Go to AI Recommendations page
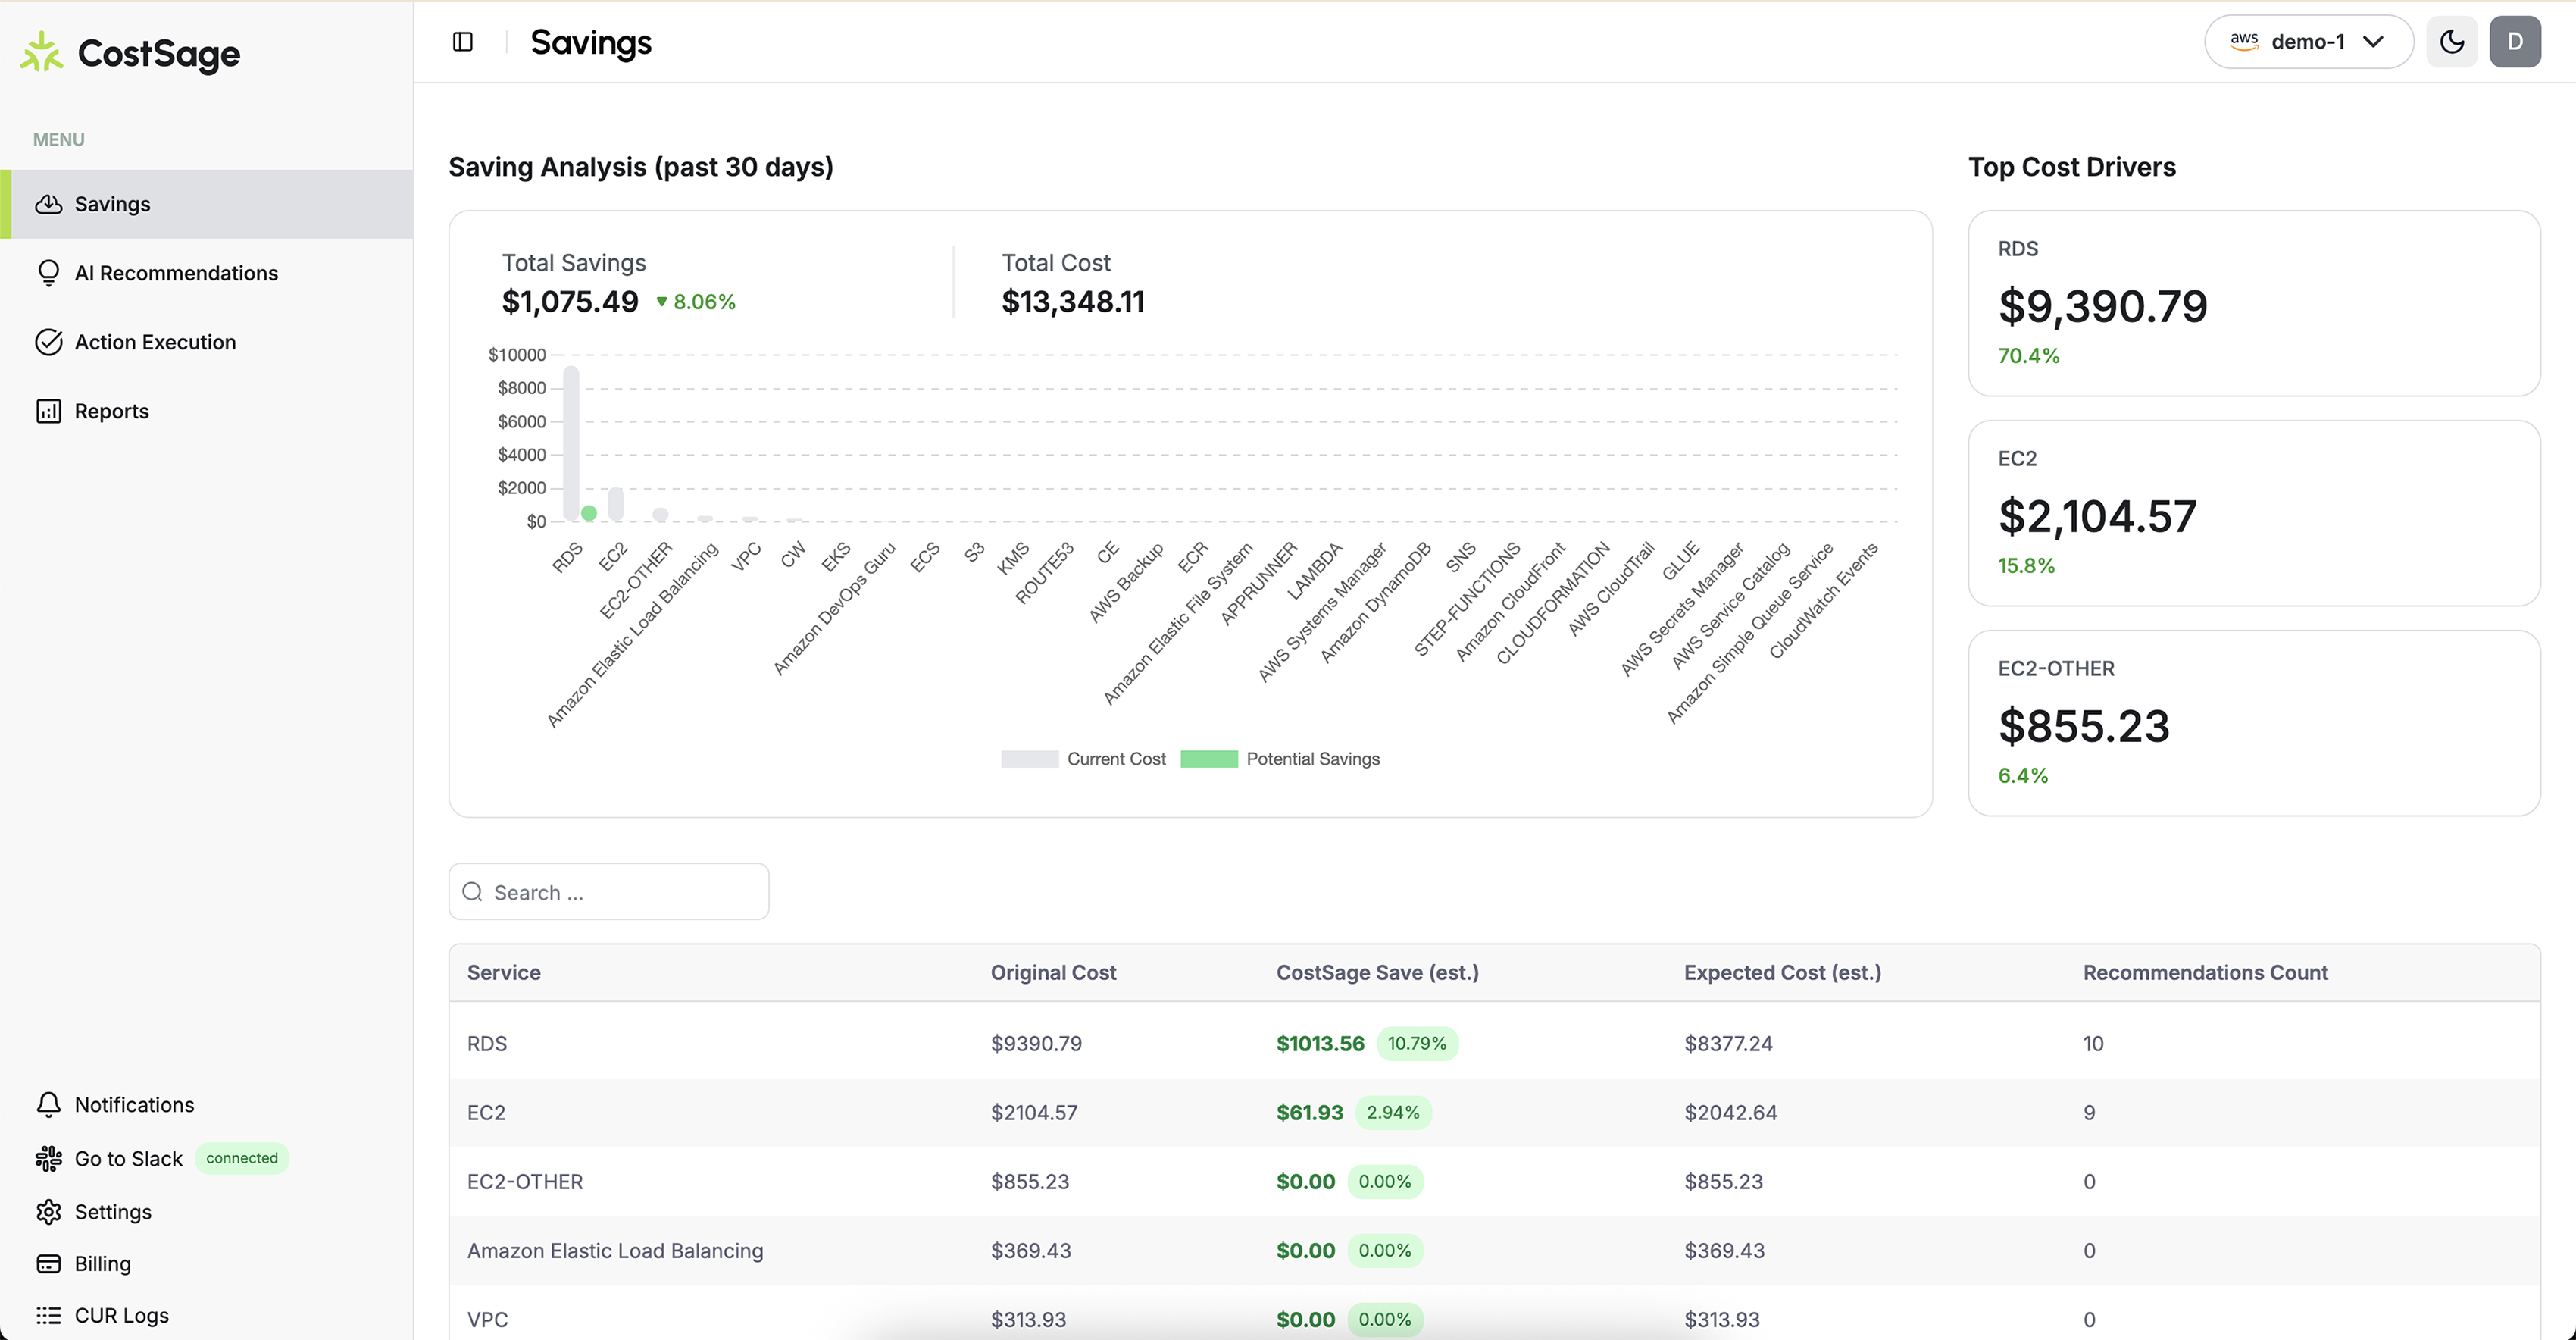Screen dimensions: 2576x1340 pos(207,273)
